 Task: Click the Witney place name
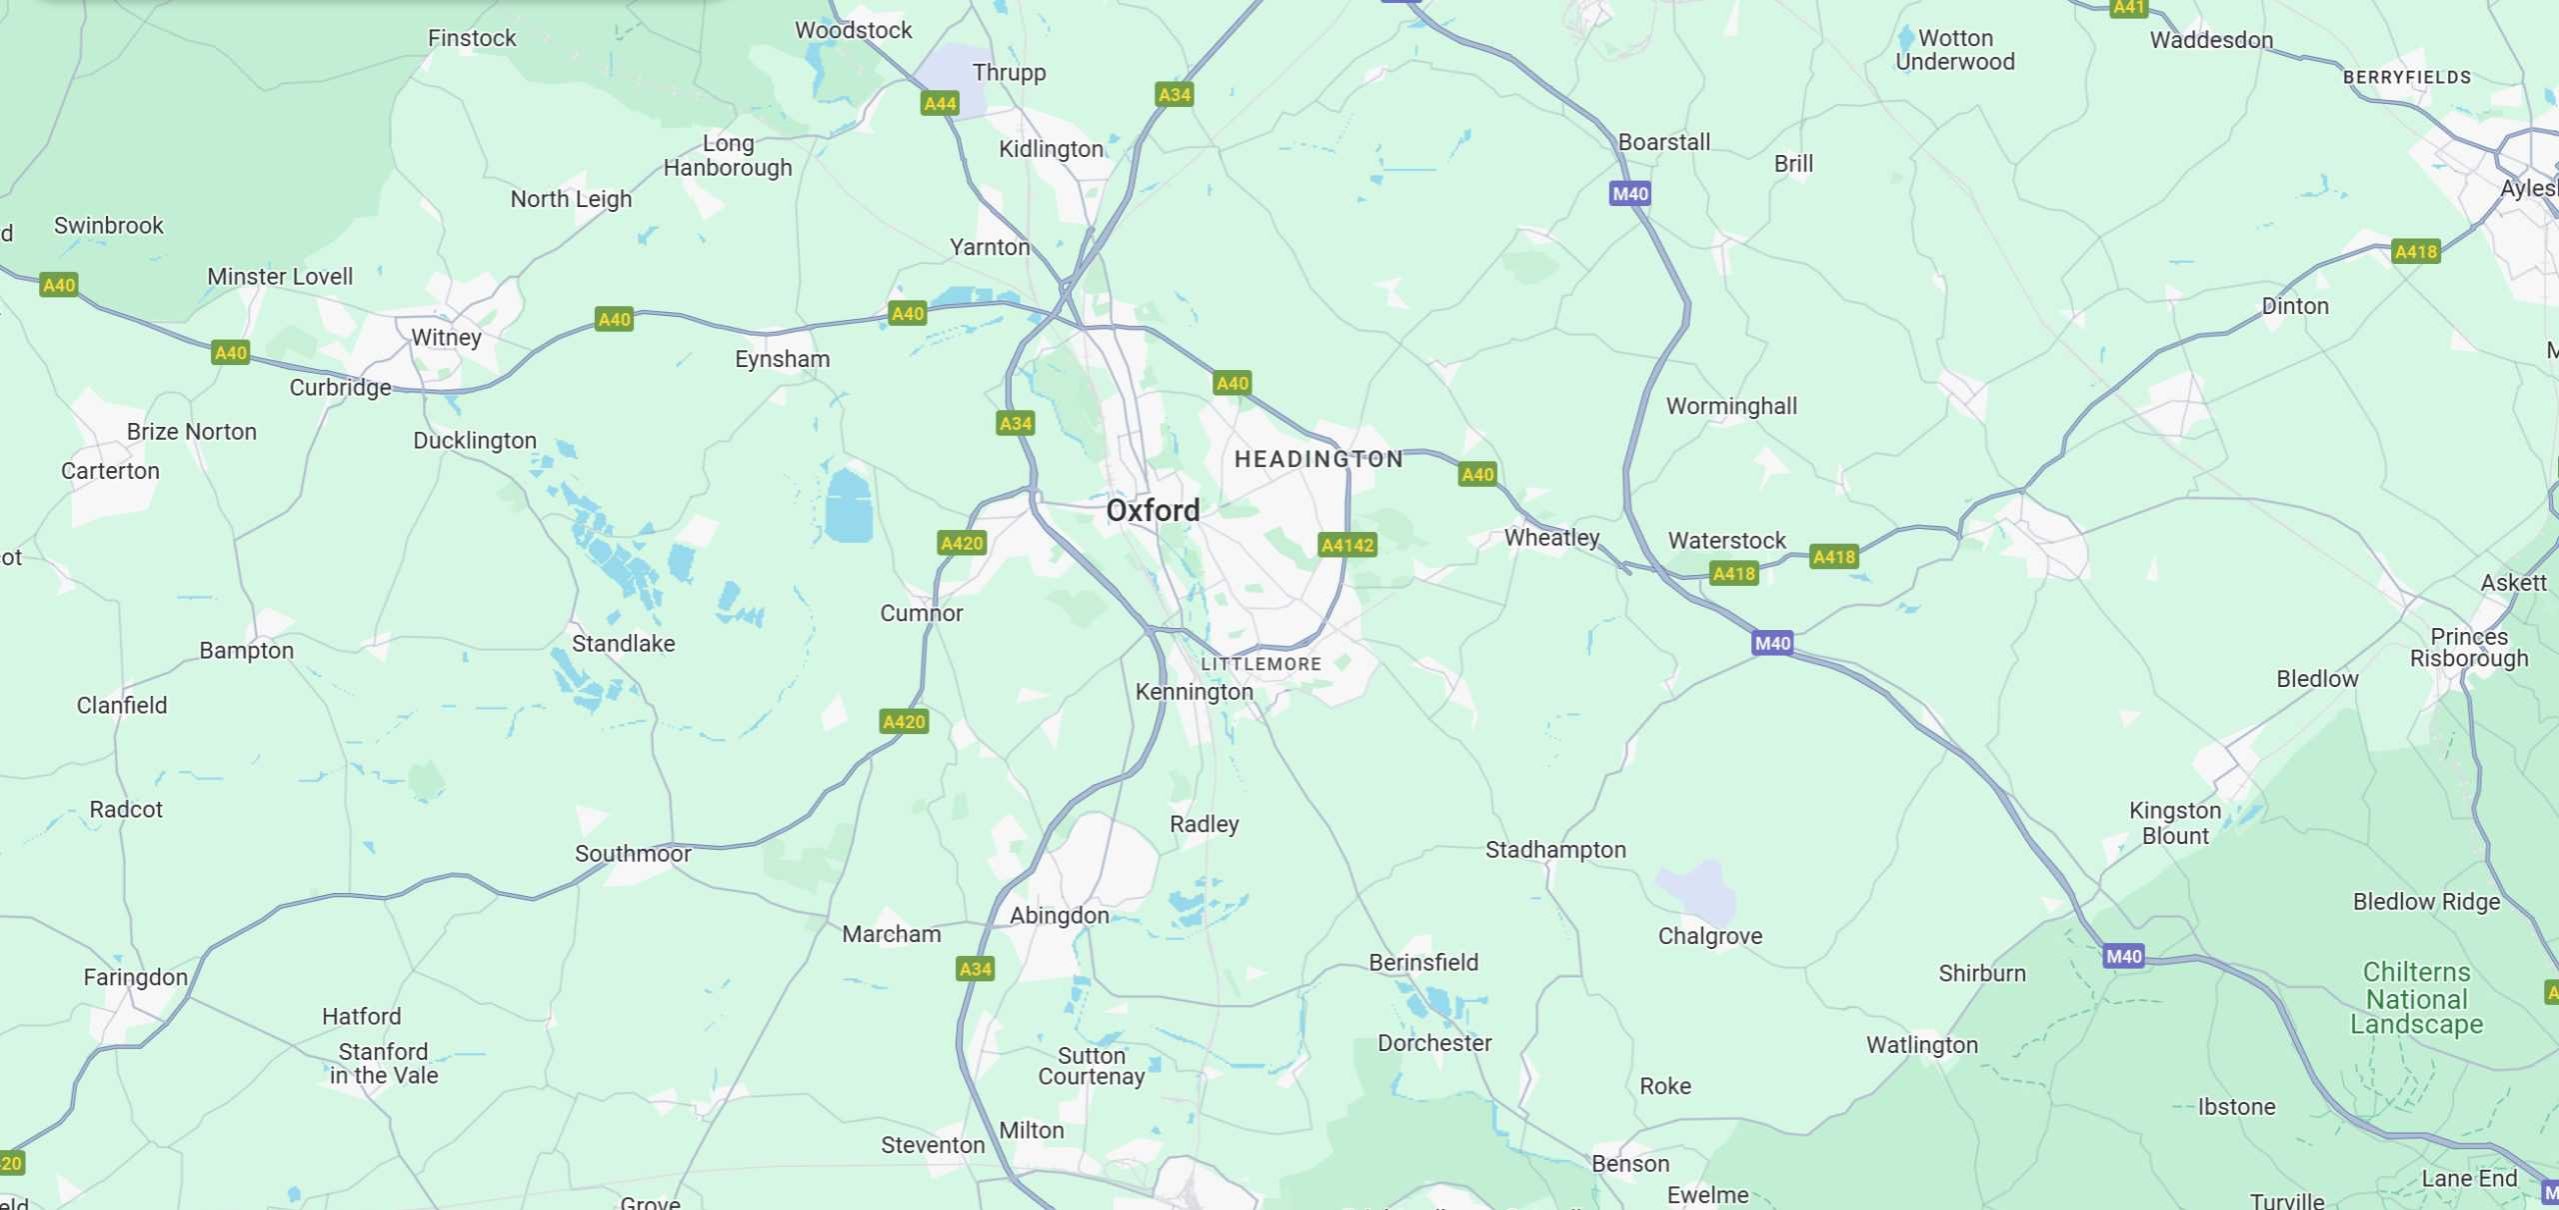pyautogui.click(x=446, y=337)
